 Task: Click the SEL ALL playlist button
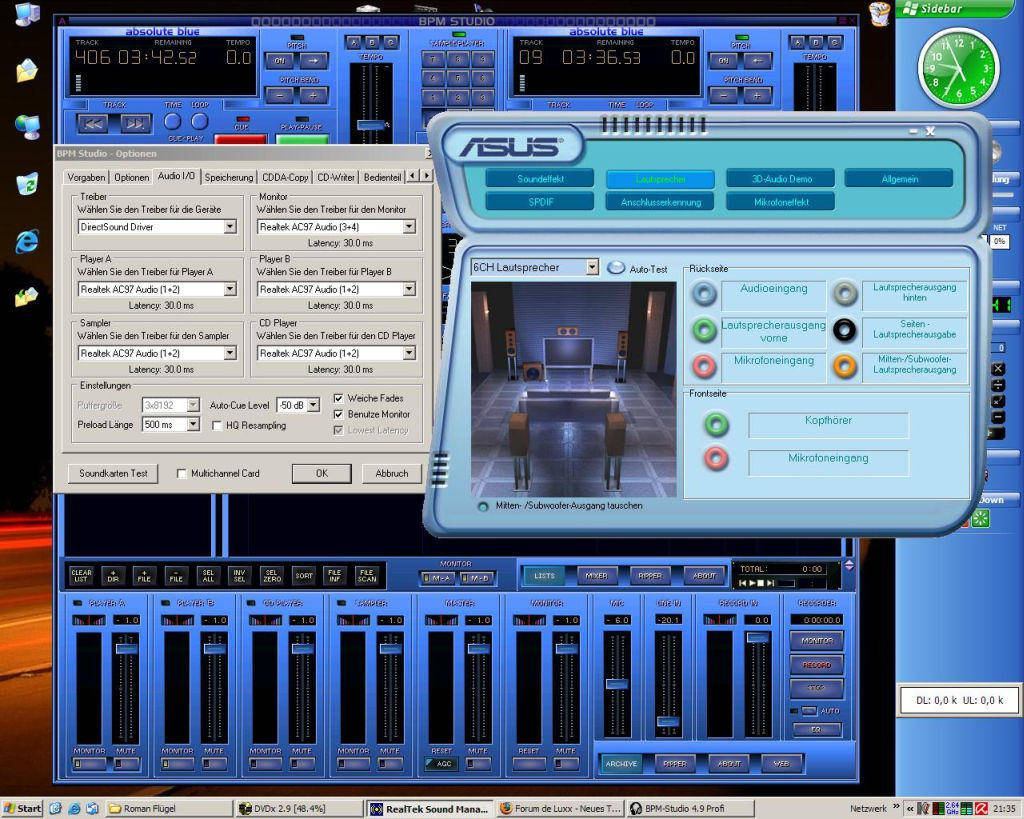click(x=208, y=575)
